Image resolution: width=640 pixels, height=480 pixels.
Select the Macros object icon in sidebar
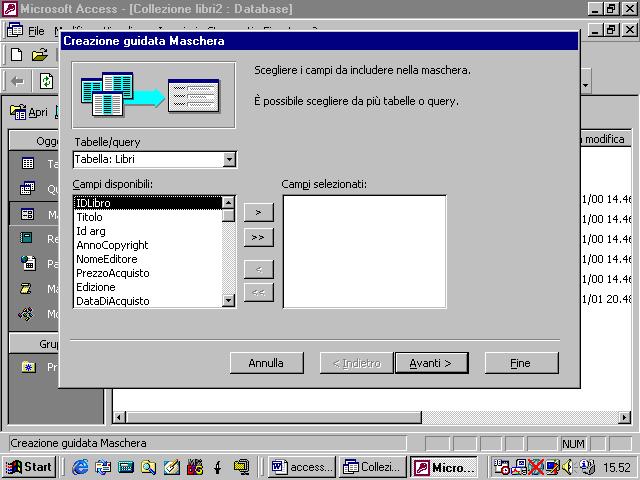pyautogui.click(x=26, y=289)
